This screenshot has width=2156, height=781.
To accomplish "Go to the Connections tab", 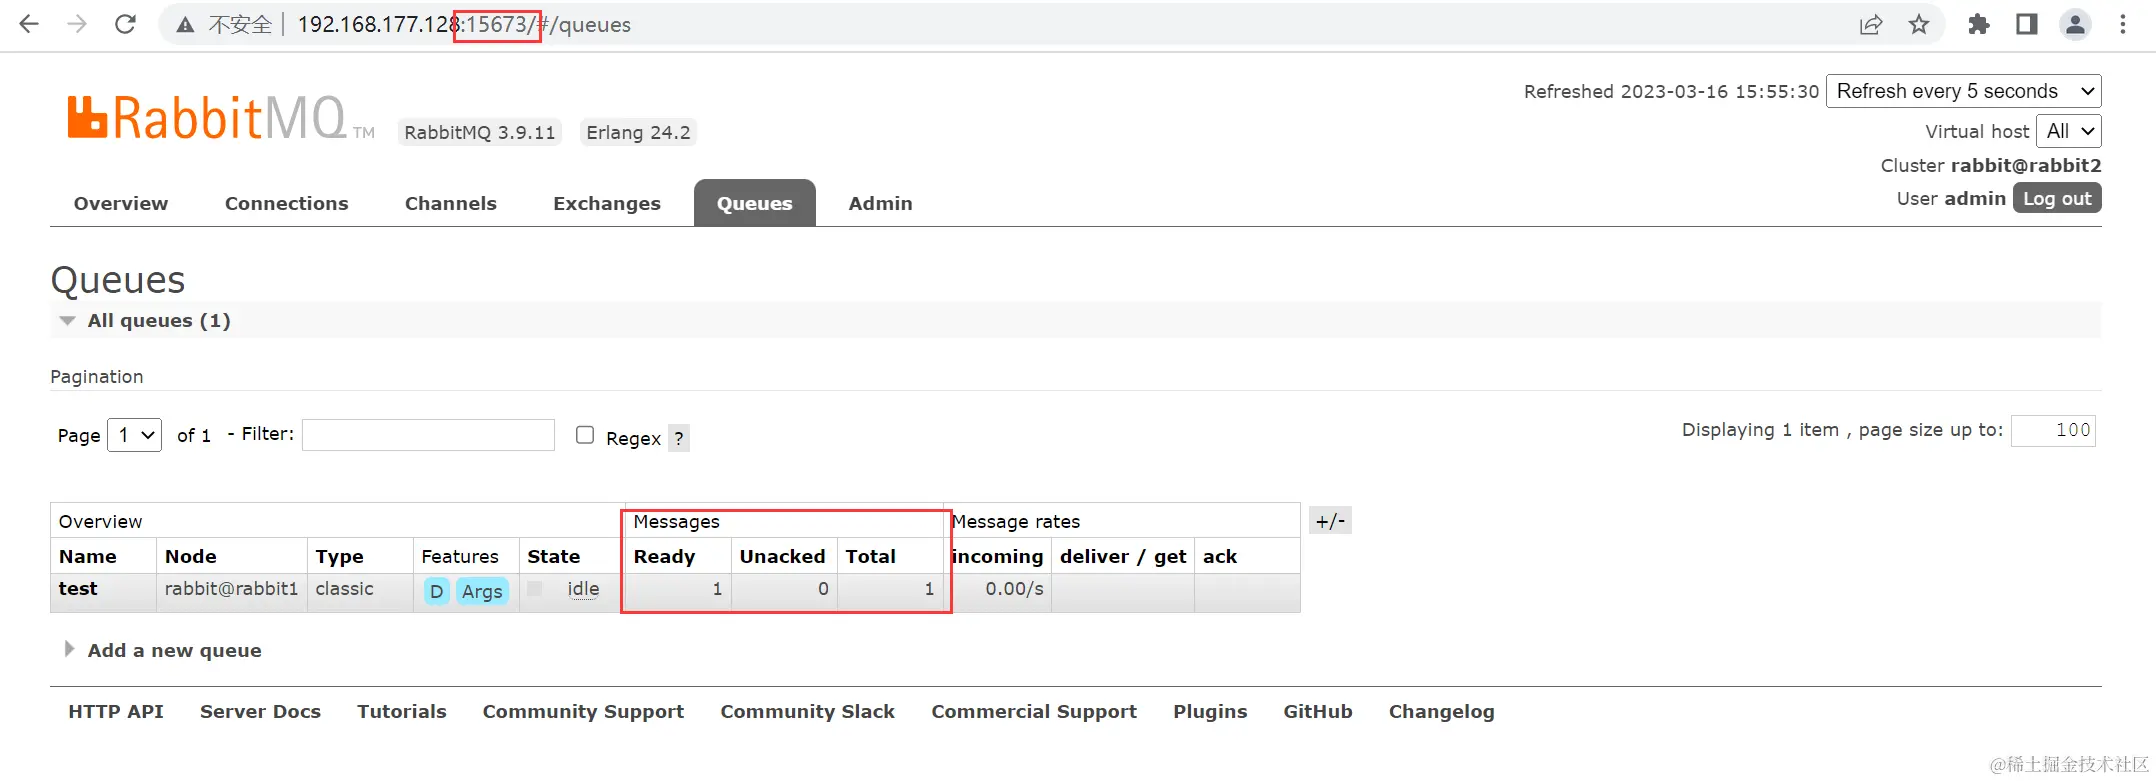I will coord(287,203).
